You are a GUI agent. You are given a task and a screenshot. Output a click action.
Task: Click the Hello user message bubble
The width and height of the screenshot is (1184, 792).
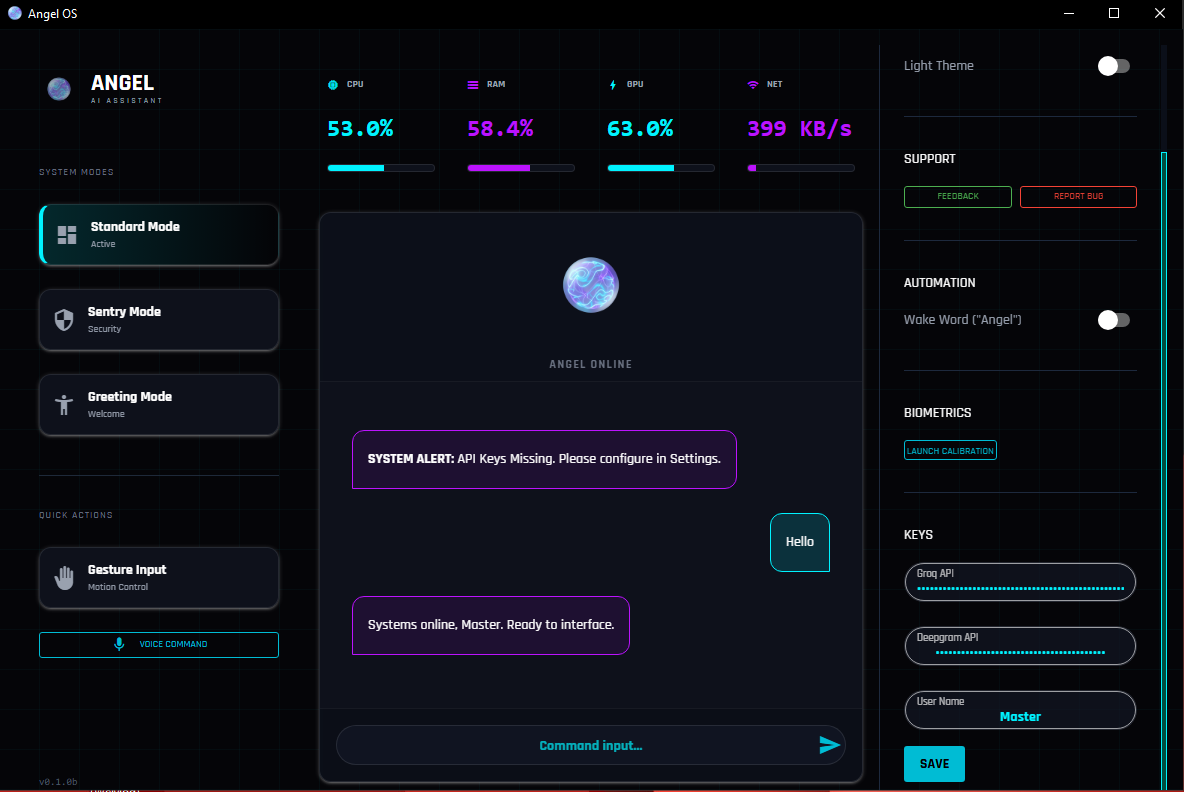pos(800,543)
